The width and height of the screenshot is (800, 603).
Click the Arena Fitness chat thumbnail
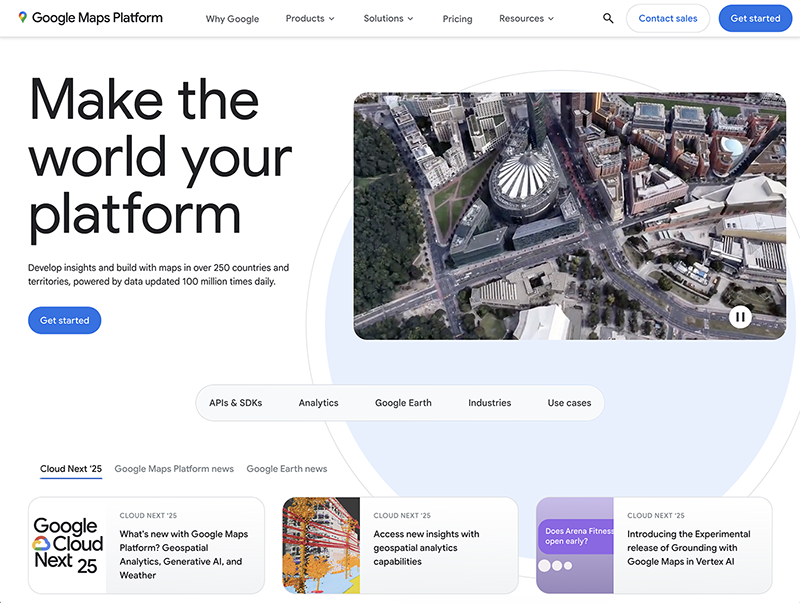pyautogui.click(x=575, y=545)
